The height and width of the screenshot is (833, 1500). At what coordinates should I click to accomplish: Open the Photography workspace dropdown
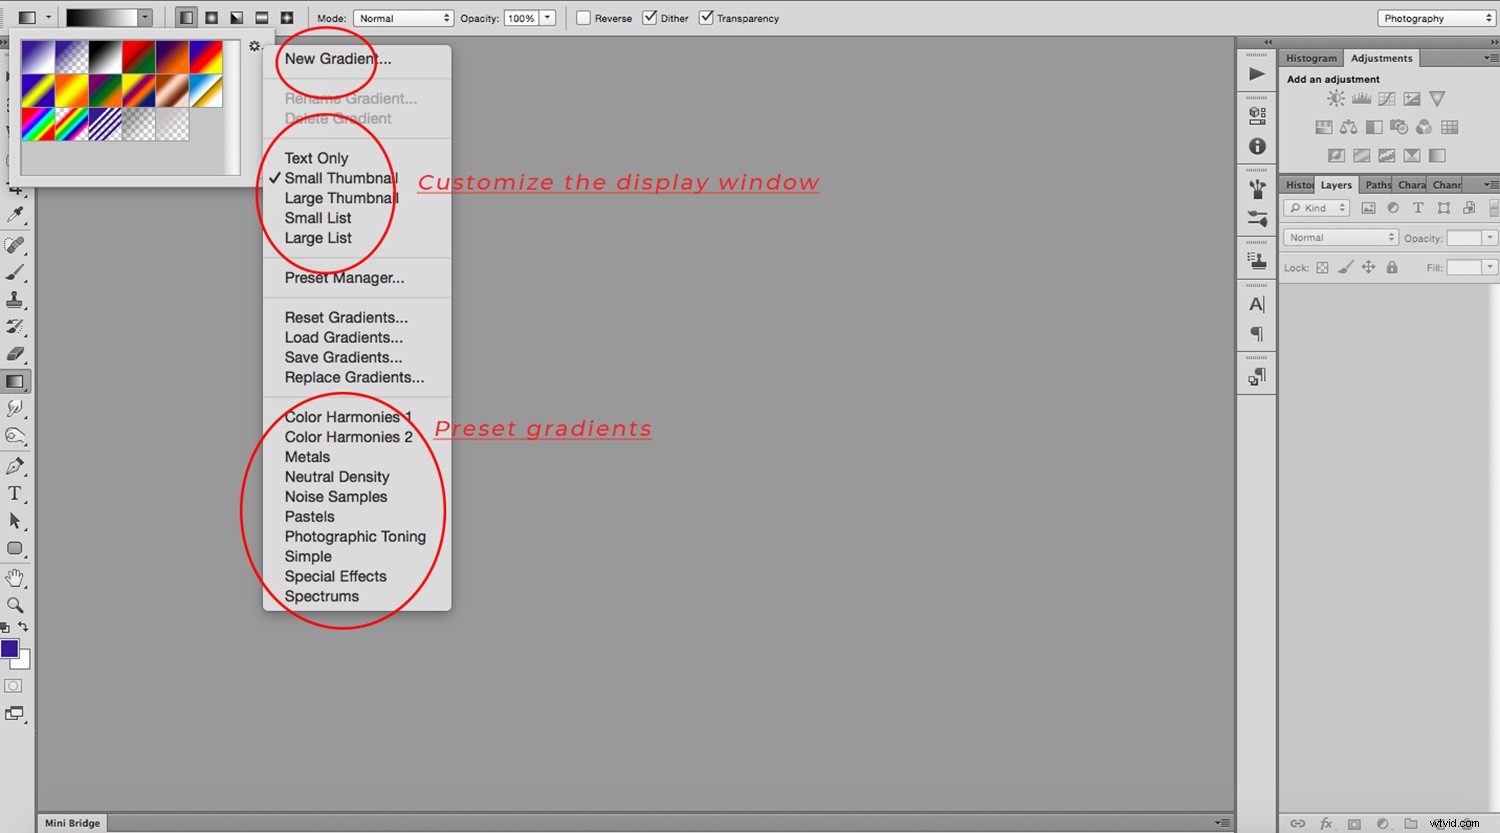click(1436, 18)
